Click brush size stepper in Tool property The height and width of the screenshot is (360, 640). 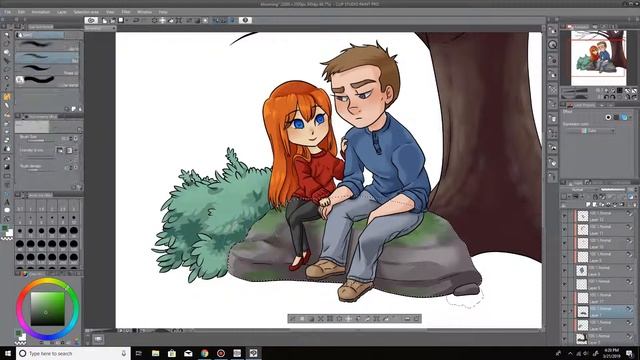pos(71,139)
